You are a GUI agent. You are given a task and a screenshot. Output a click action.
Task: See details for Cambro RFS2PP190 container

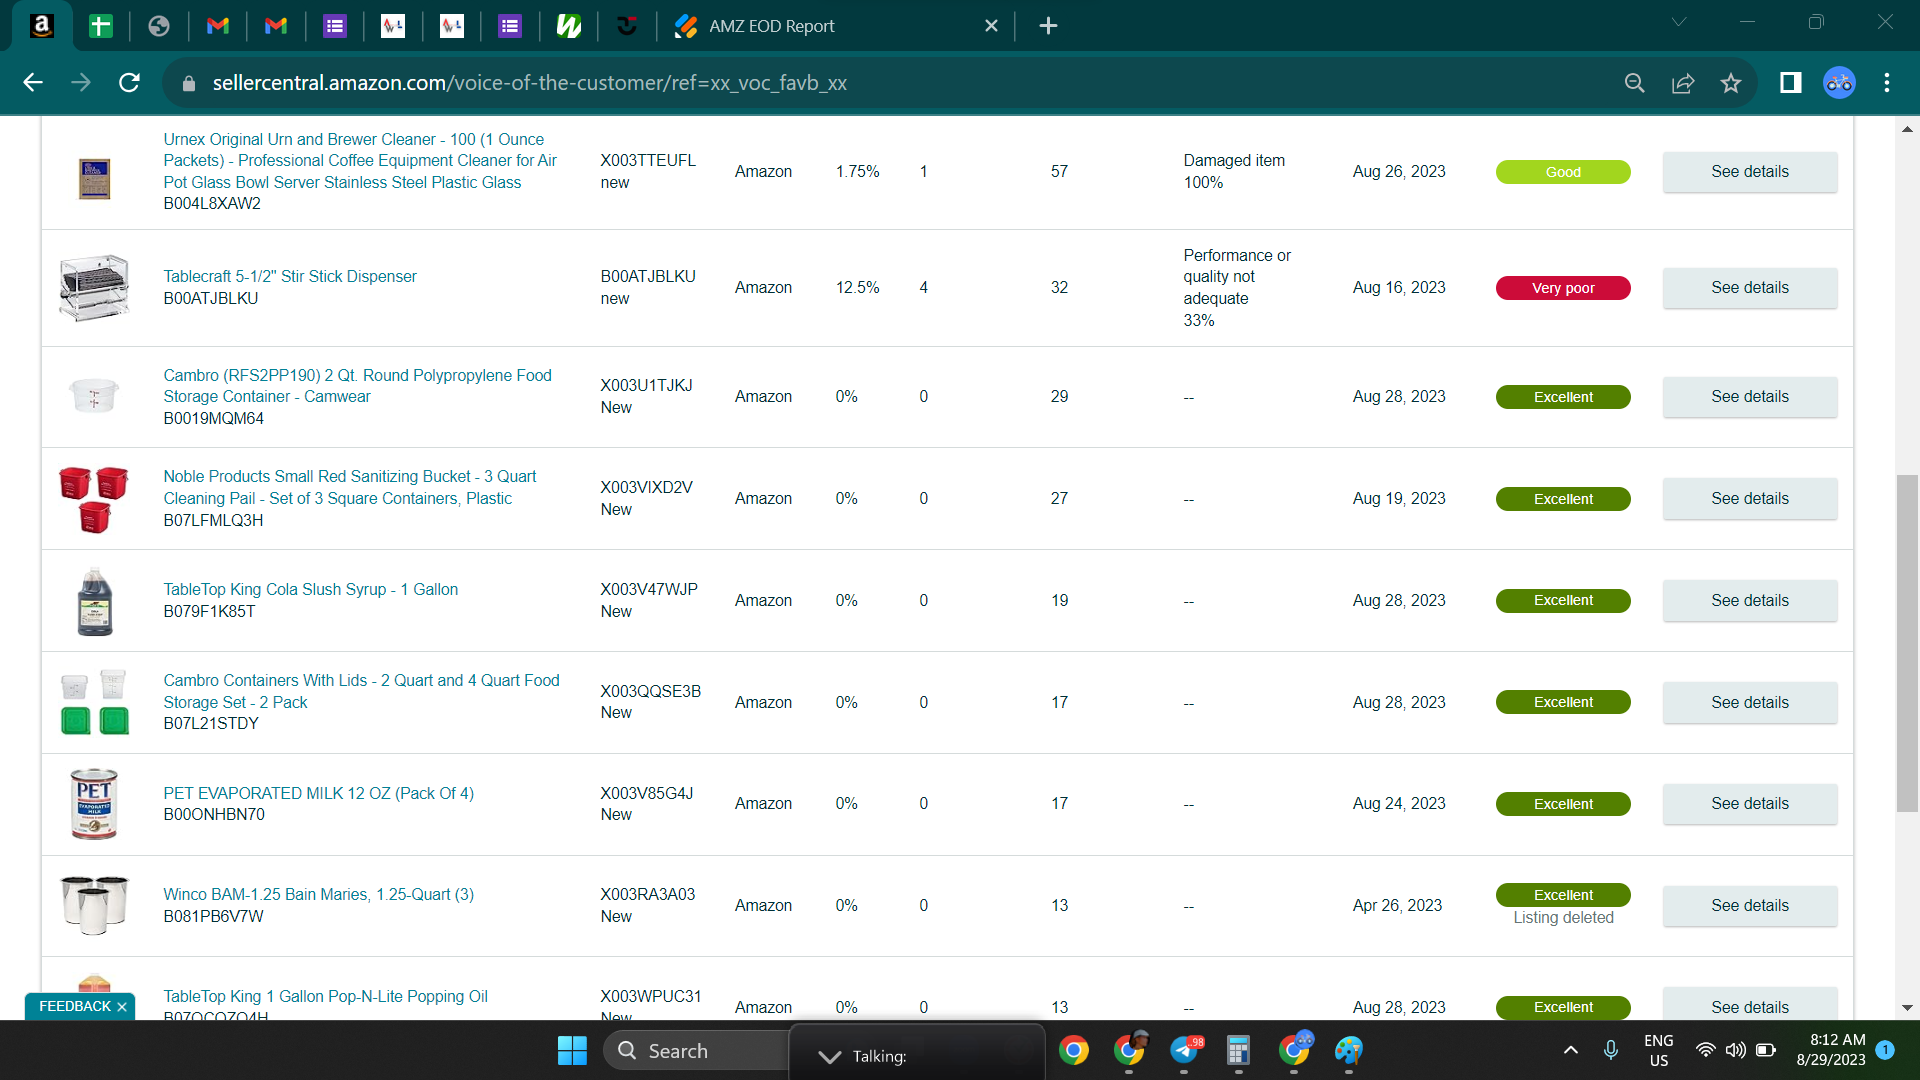(x=1750, y=397)
